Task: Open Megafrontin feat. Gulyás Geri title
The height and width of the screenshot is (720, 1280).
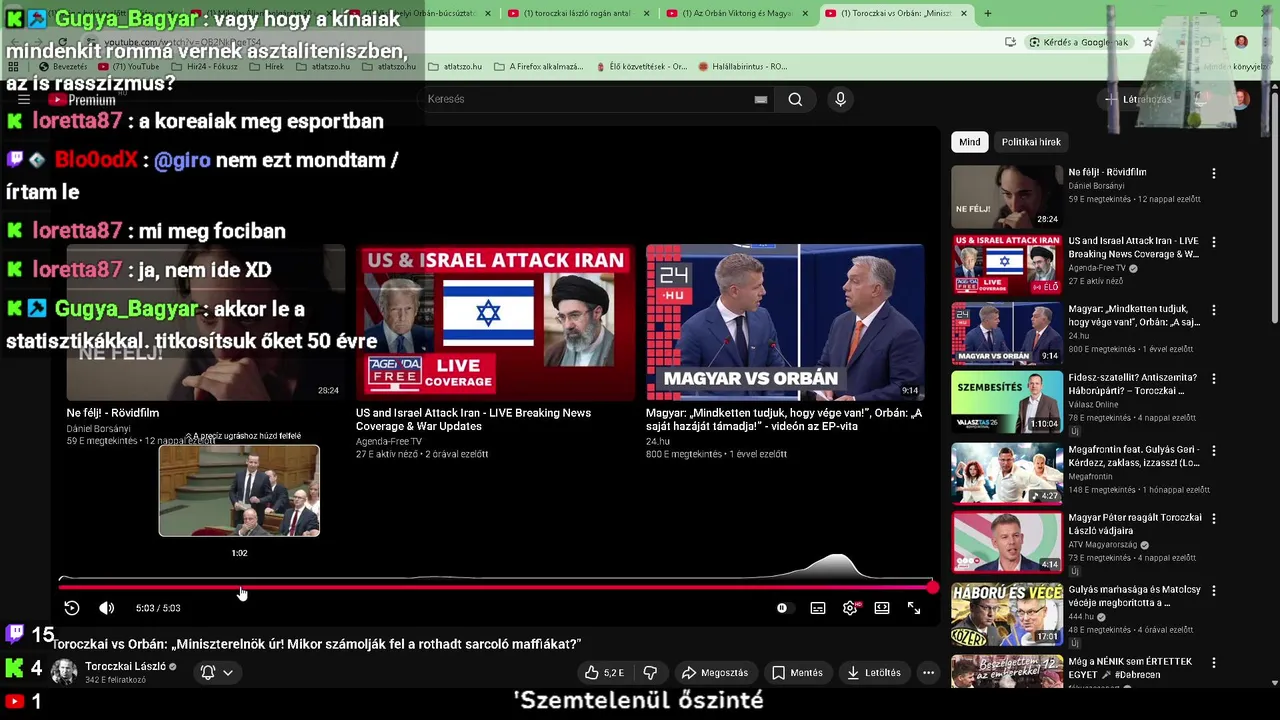Action: click(x=1134, y=456)
